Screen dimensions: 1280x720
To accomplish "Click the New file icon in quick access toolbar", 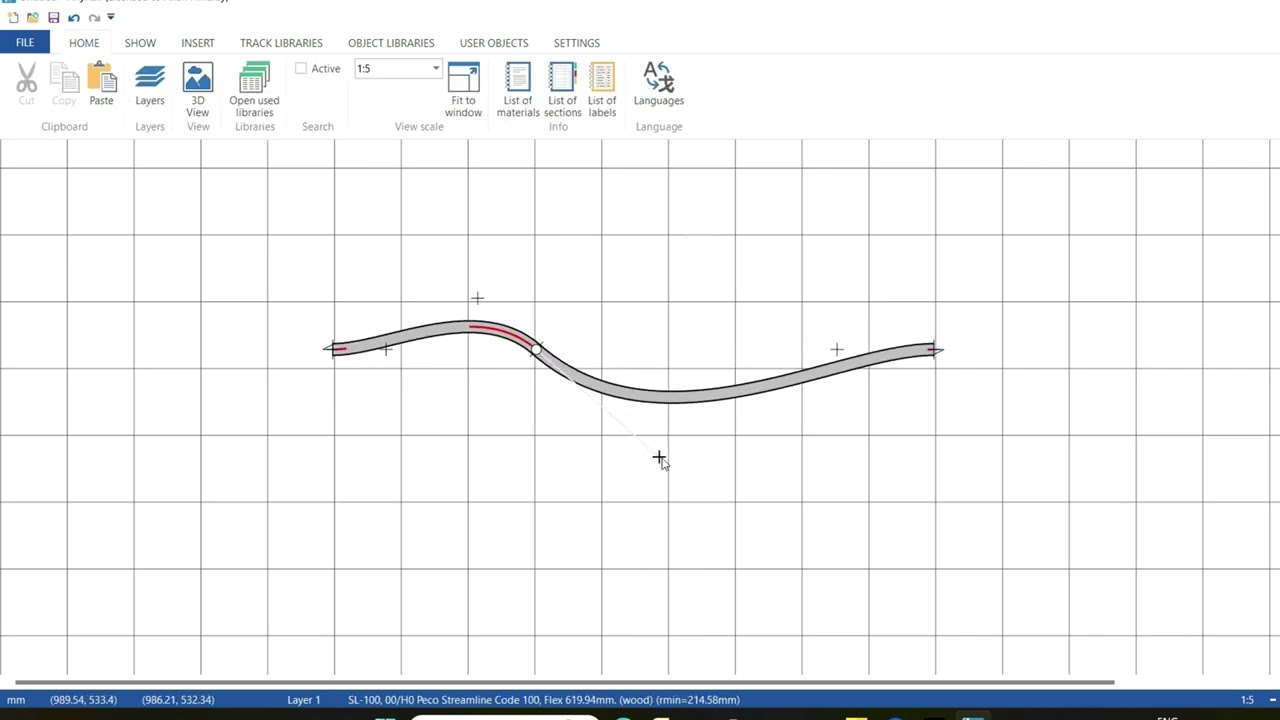I will coord(13,18).
